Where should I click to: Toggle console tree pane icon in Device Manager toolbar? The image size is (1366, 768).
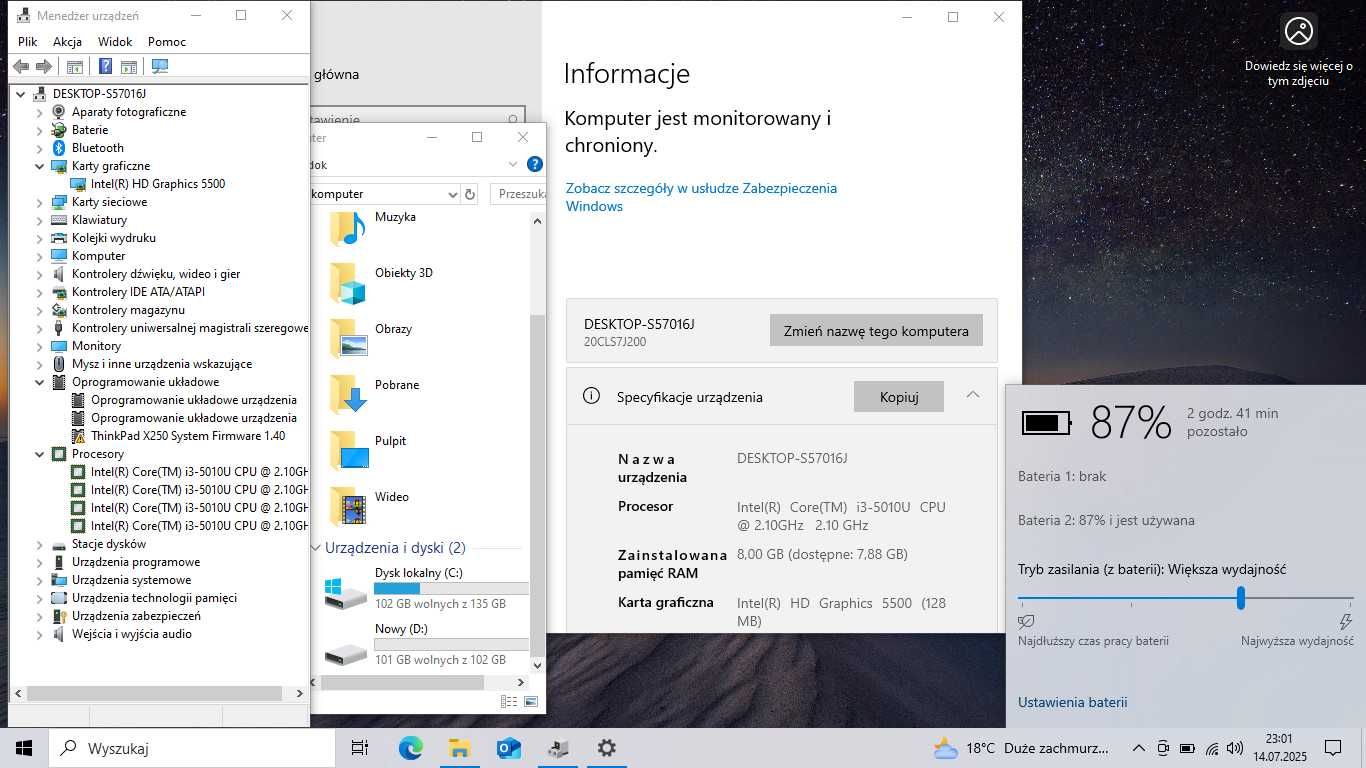click(74, 66)
